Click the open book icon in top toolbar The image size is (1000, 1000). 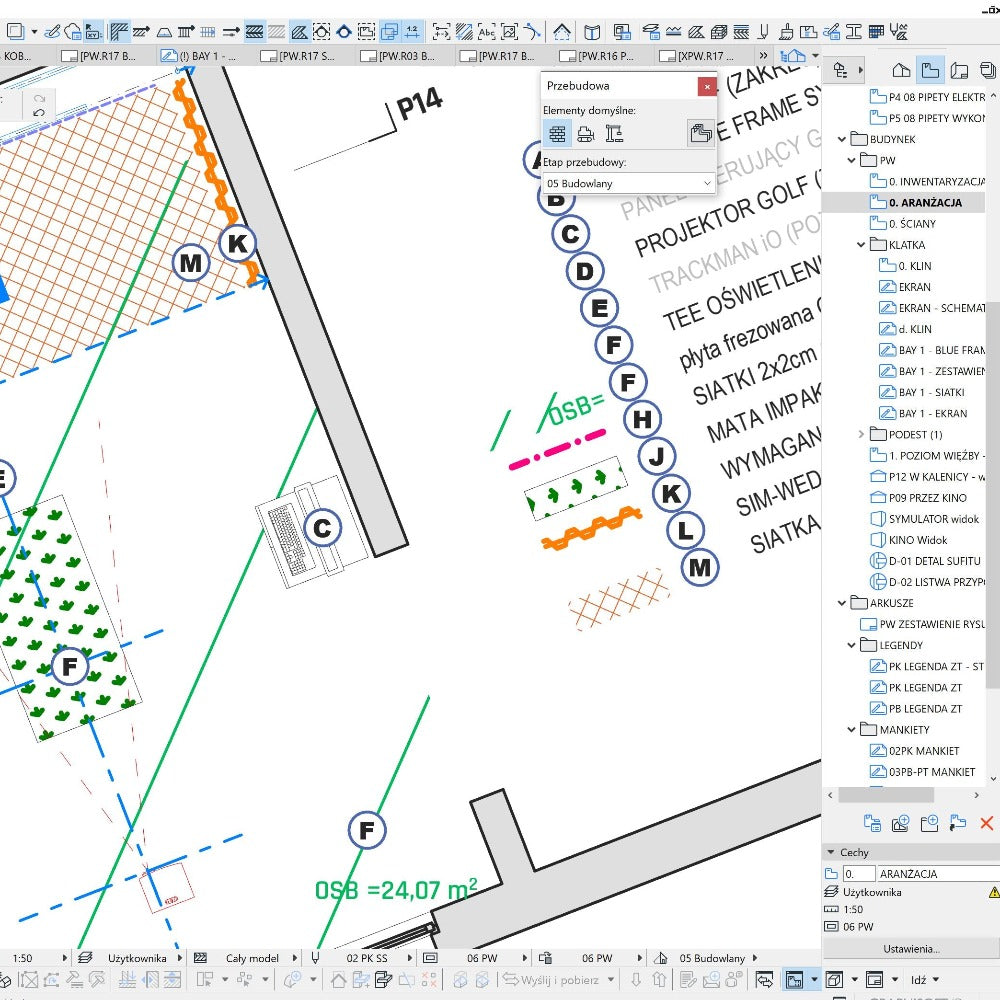(593, 31)
